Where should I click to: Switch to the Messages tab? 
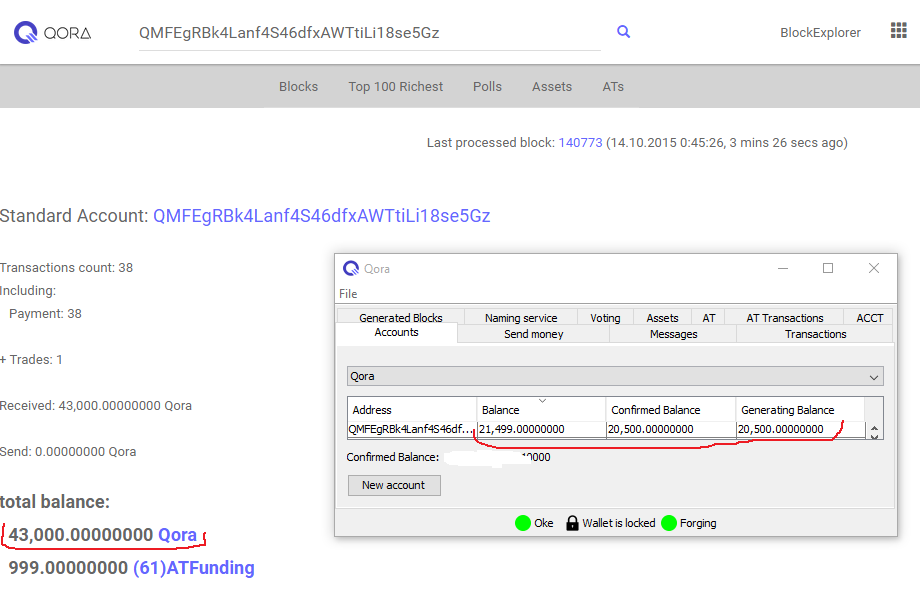coord(673,334)
